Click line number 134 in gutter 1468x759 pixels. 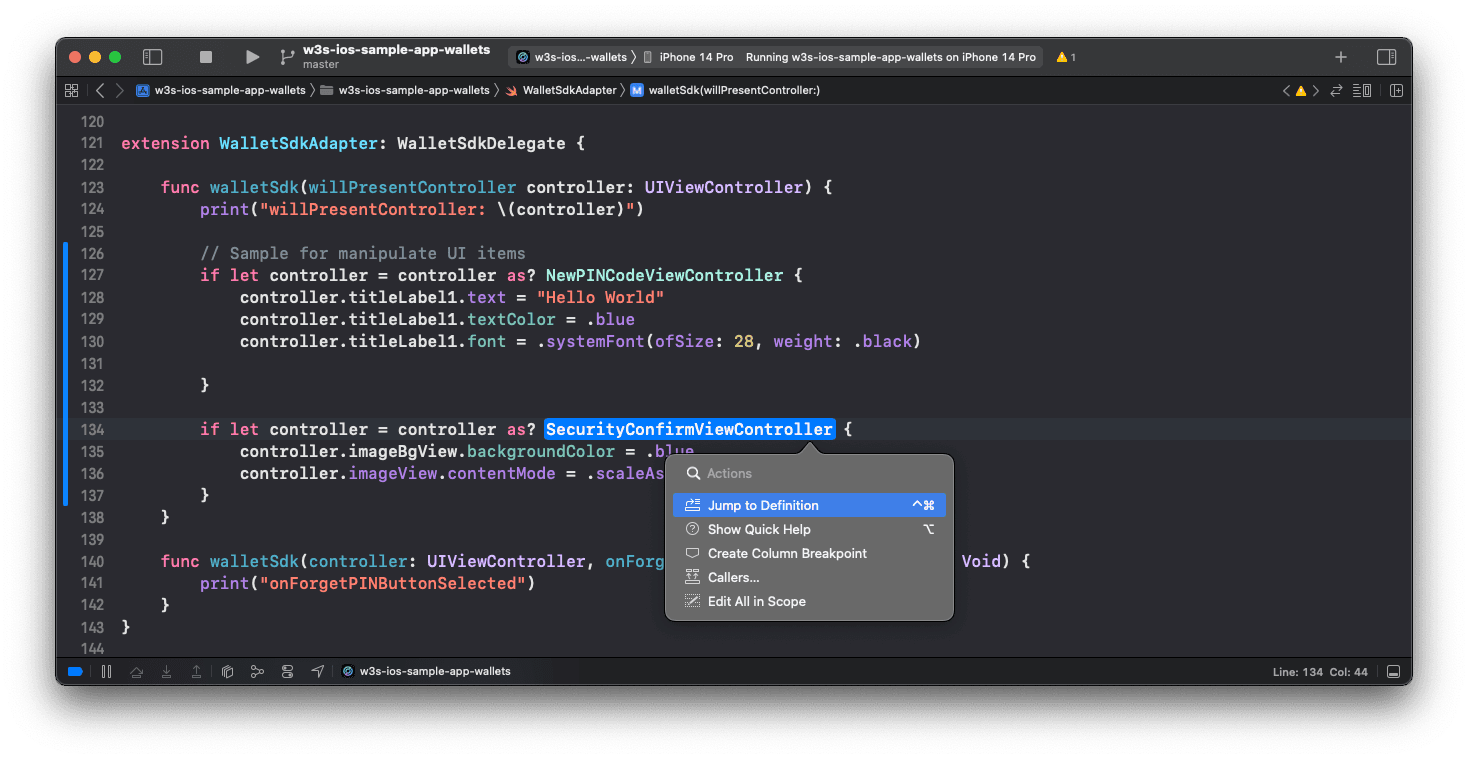coord(92,429)
